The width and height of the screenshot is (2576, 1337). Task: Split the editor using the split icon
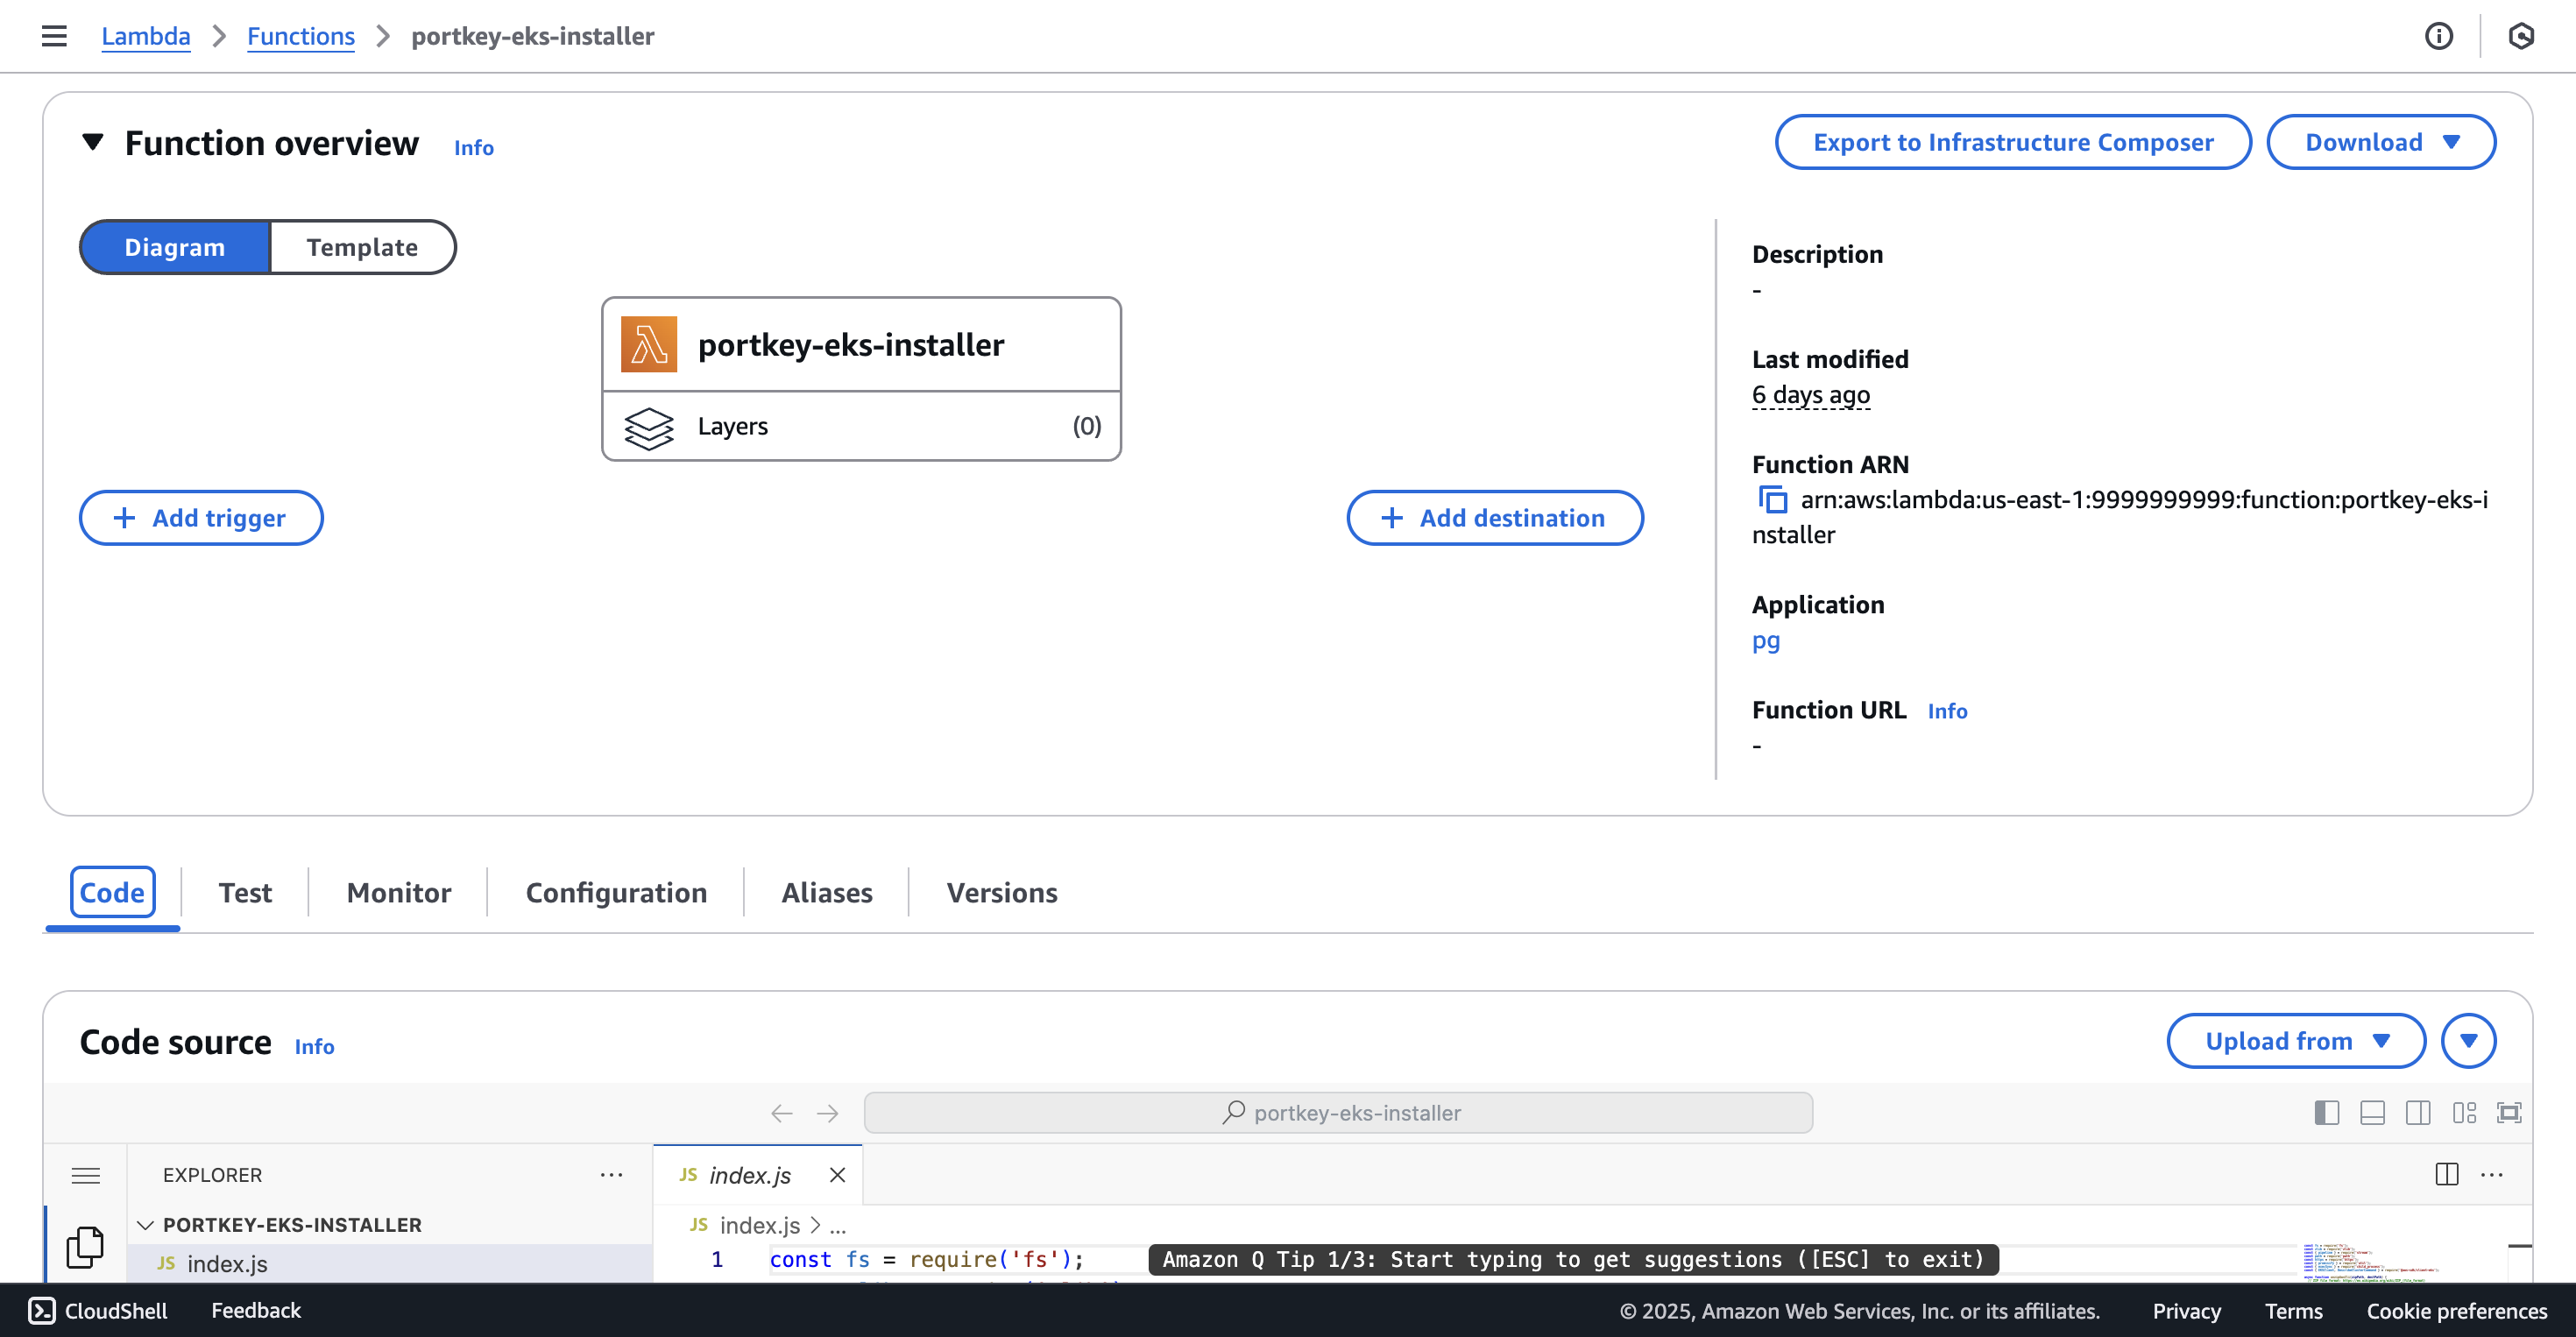[2446, 1174]
